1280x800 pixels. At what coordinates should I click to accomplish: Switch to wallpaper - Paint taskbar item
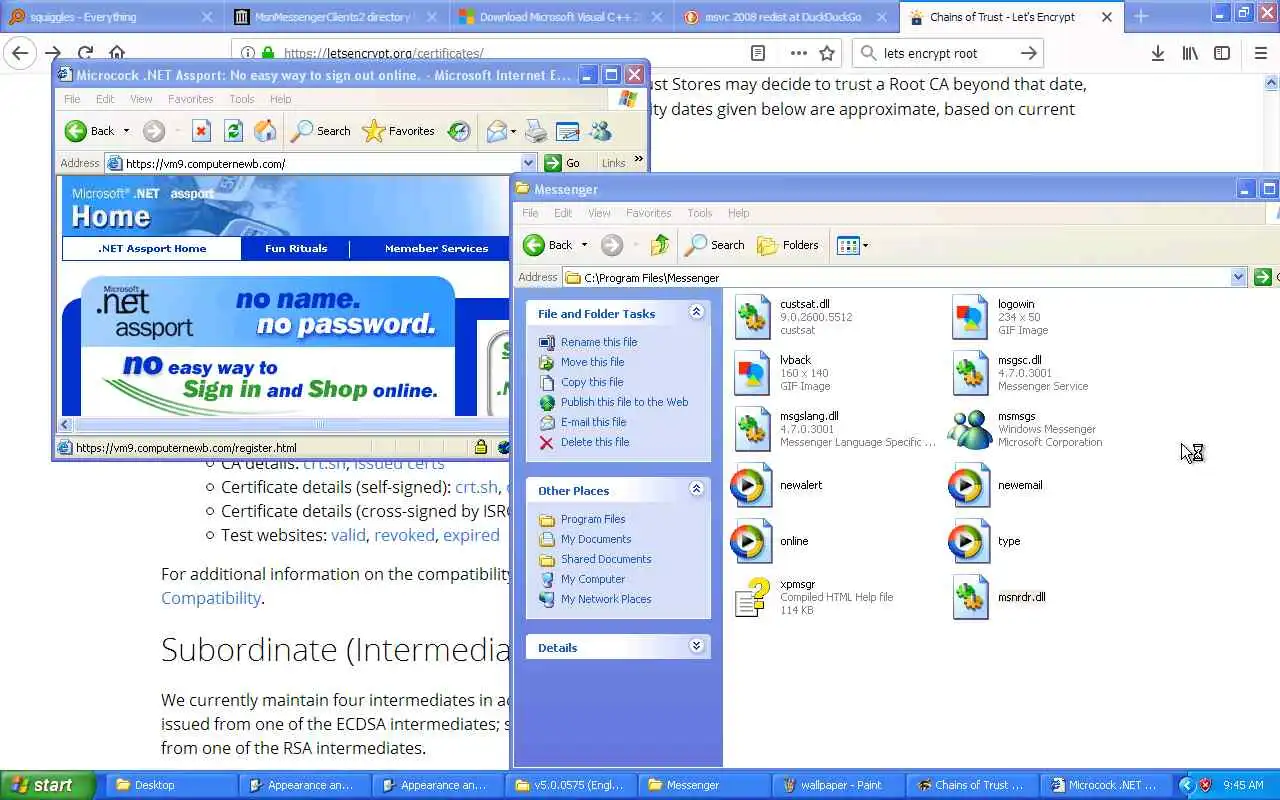click(x=838, y=785)
